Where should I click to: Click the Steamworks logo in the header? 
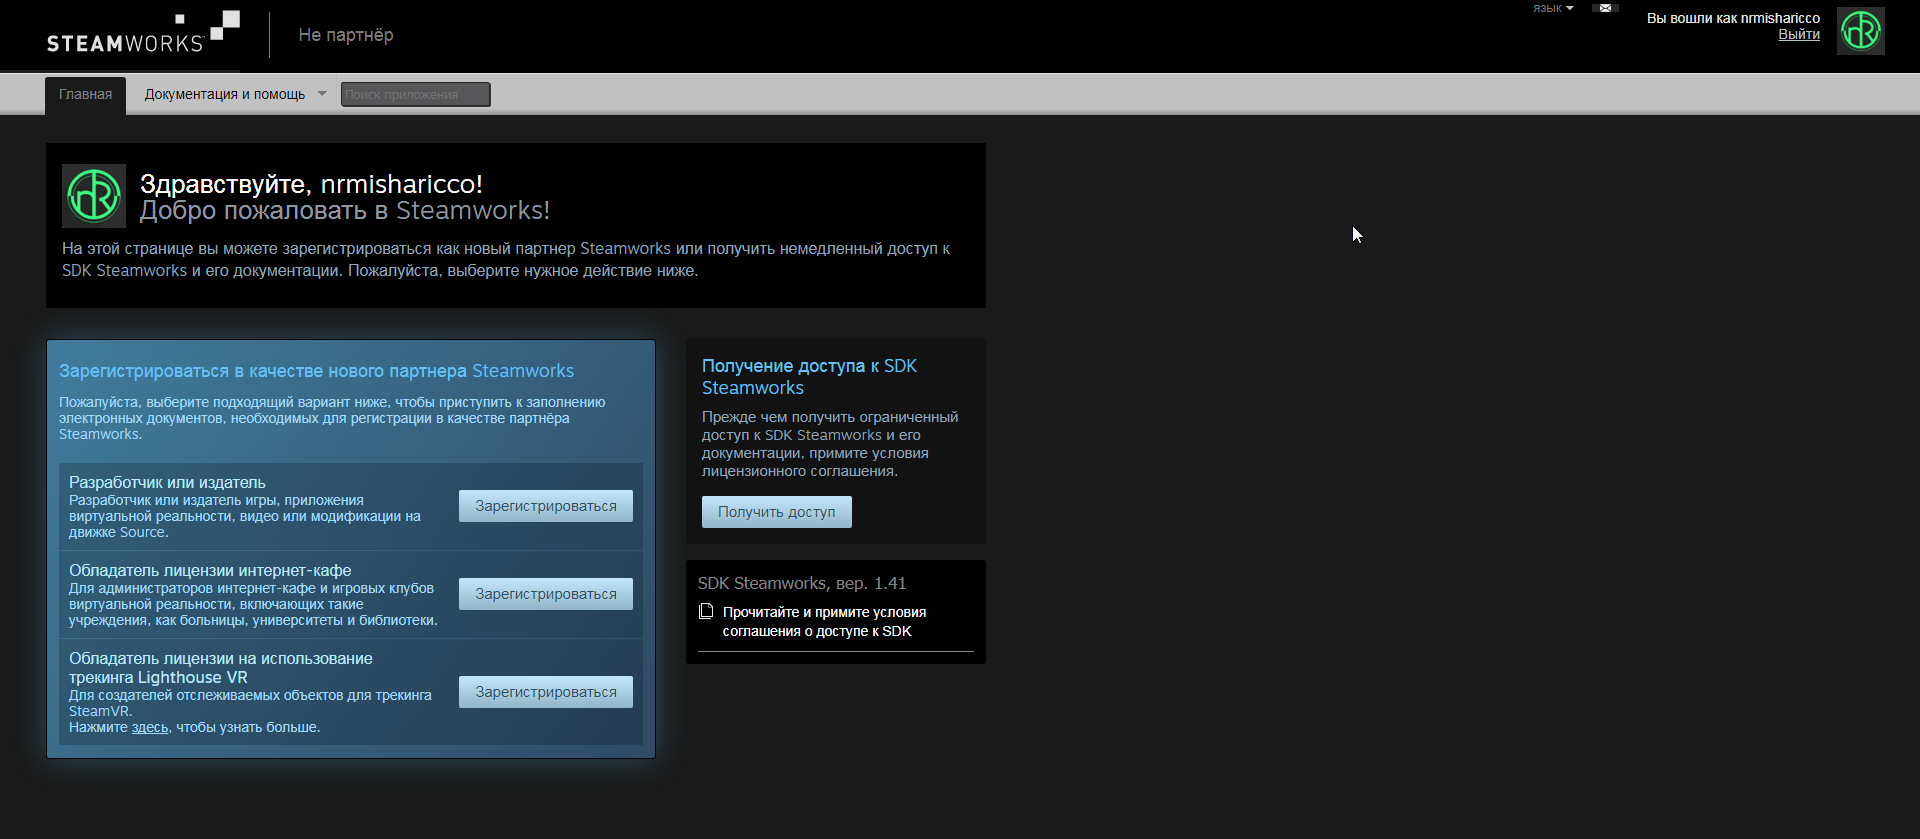[143, 33]
